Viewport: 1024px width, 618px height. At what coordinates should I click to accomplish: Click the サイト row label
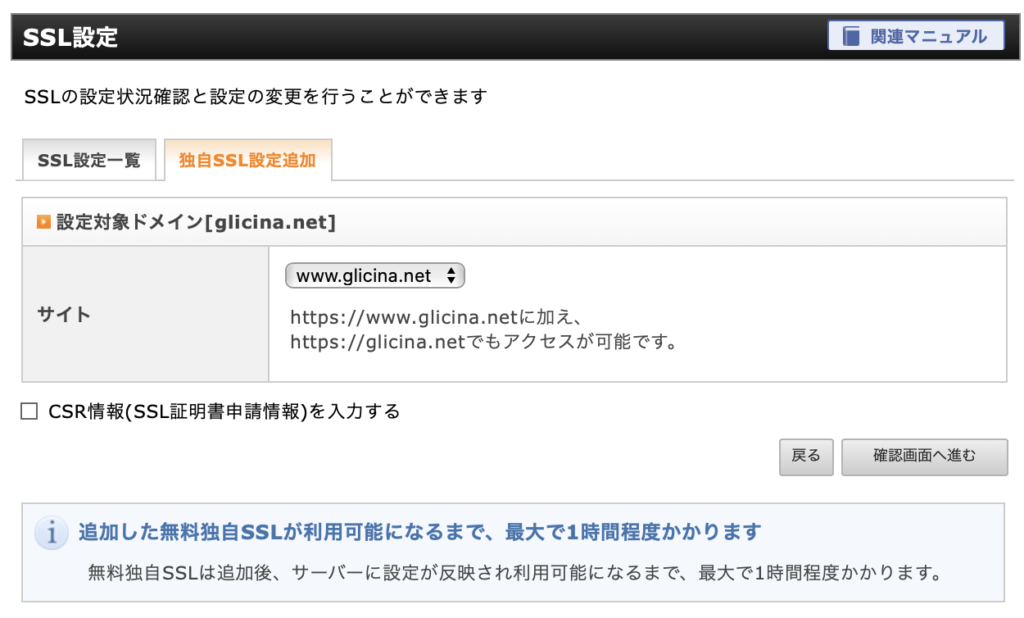[63, 314]
